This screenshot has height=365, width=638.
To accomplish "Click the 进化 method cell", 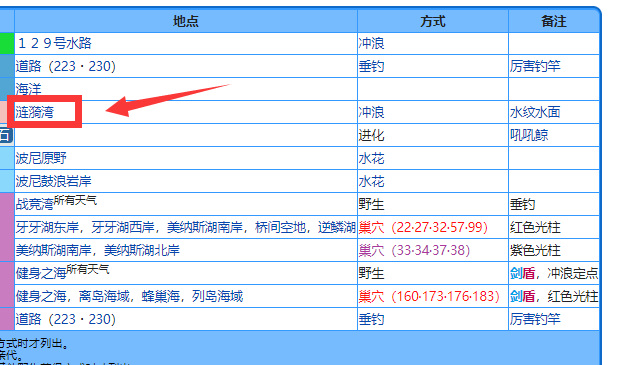I will point(371,135).
